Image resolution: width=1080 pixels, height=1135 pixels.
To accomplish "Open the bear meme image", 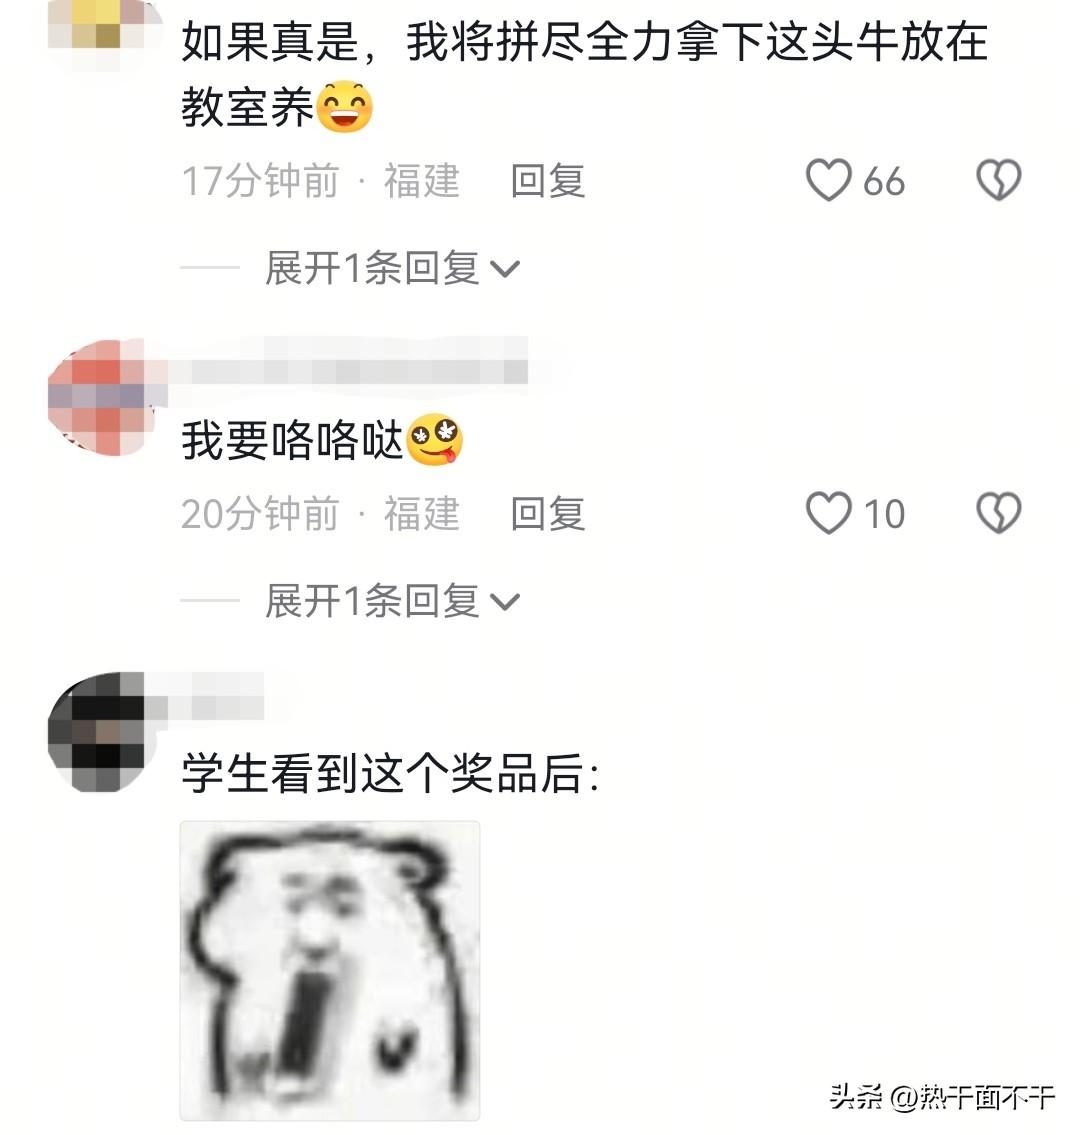I will point(329,971).
